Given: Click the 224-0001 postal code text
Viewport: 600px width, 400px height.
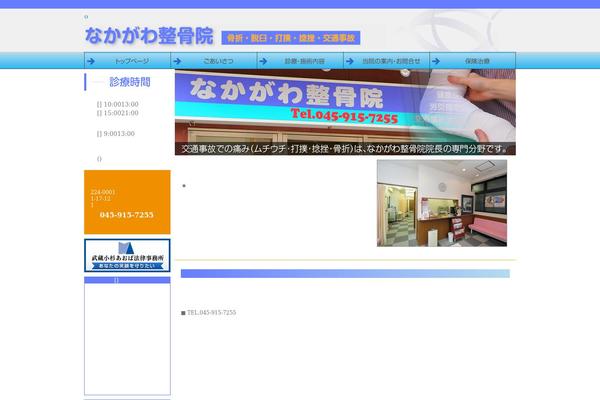Looking at the screenshot, I should [103, 192].
